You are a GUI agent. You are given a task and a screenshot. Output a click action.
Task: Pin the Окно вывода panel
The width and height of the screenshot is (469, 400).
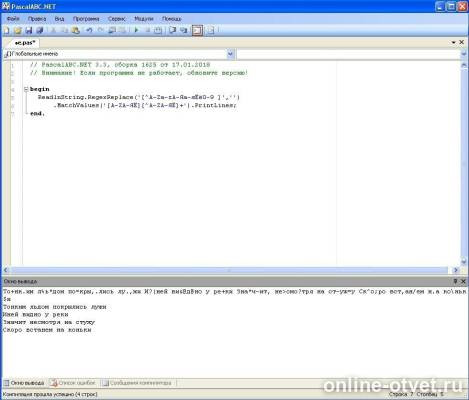point(455,281)
